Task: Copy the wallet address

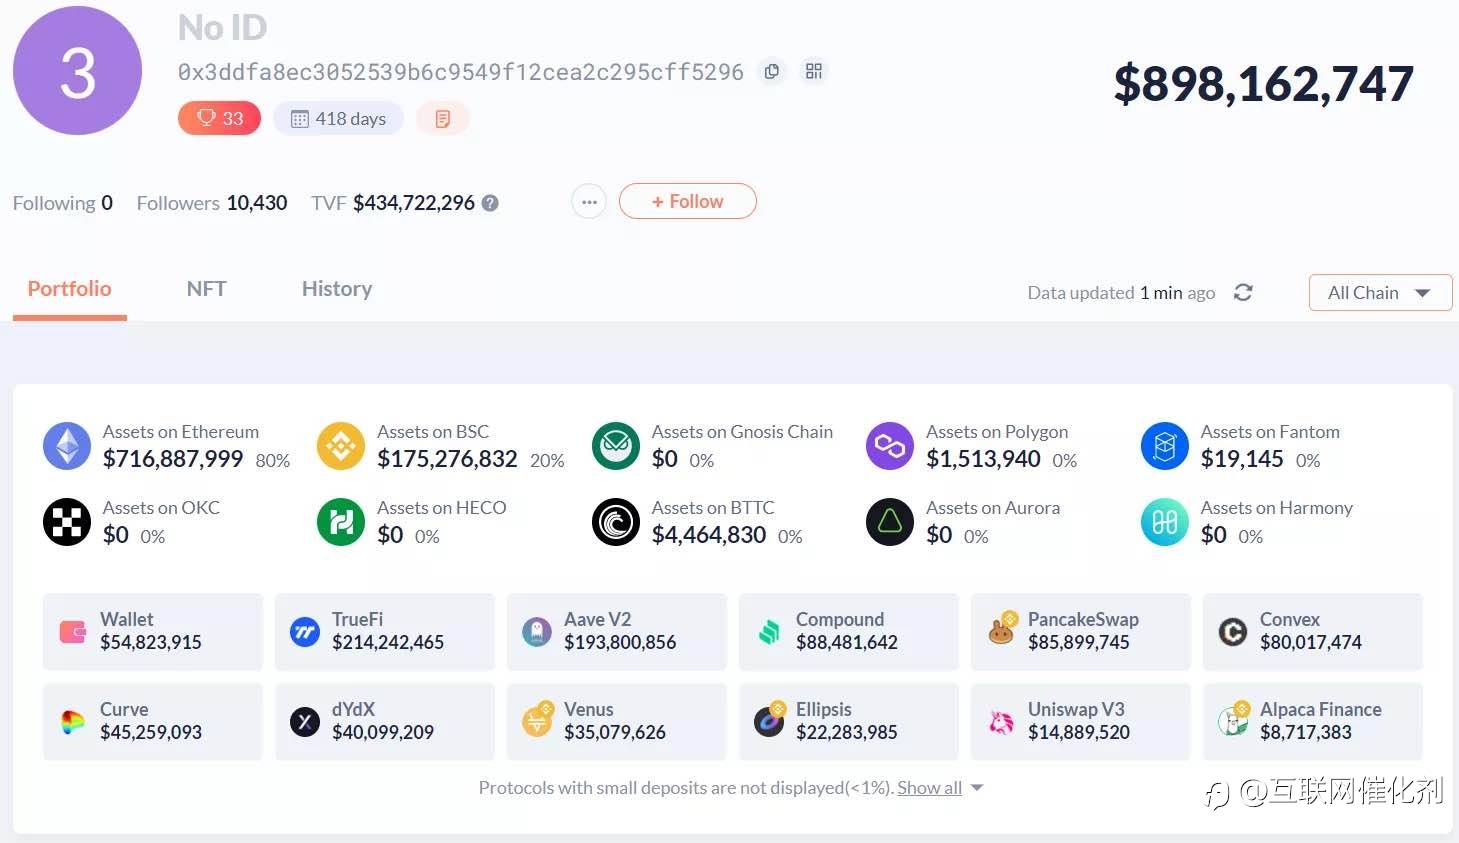Action: [x=771, y=72]
